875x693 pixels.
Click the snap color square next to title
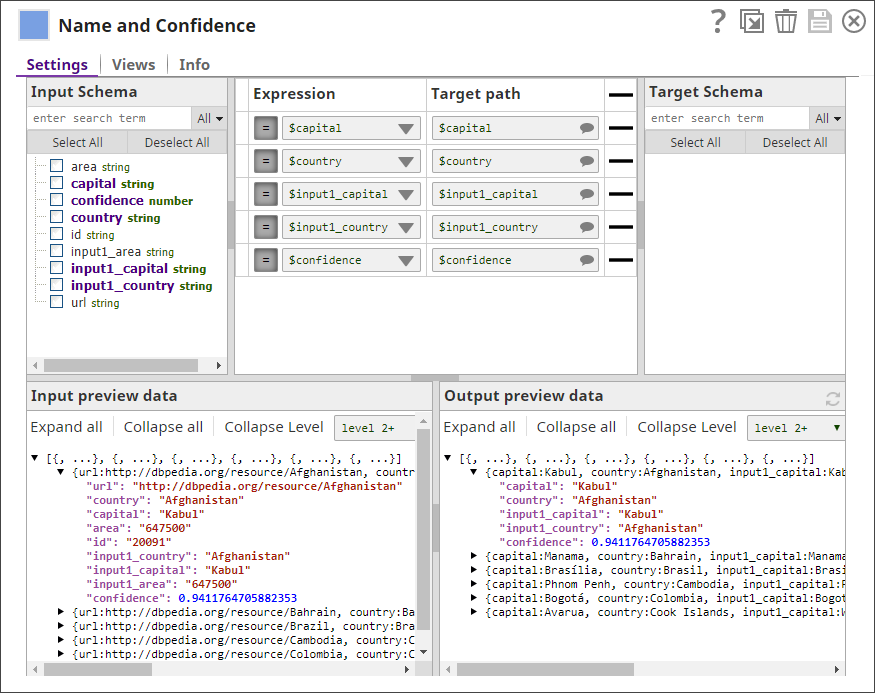click(x=34, y=26)
